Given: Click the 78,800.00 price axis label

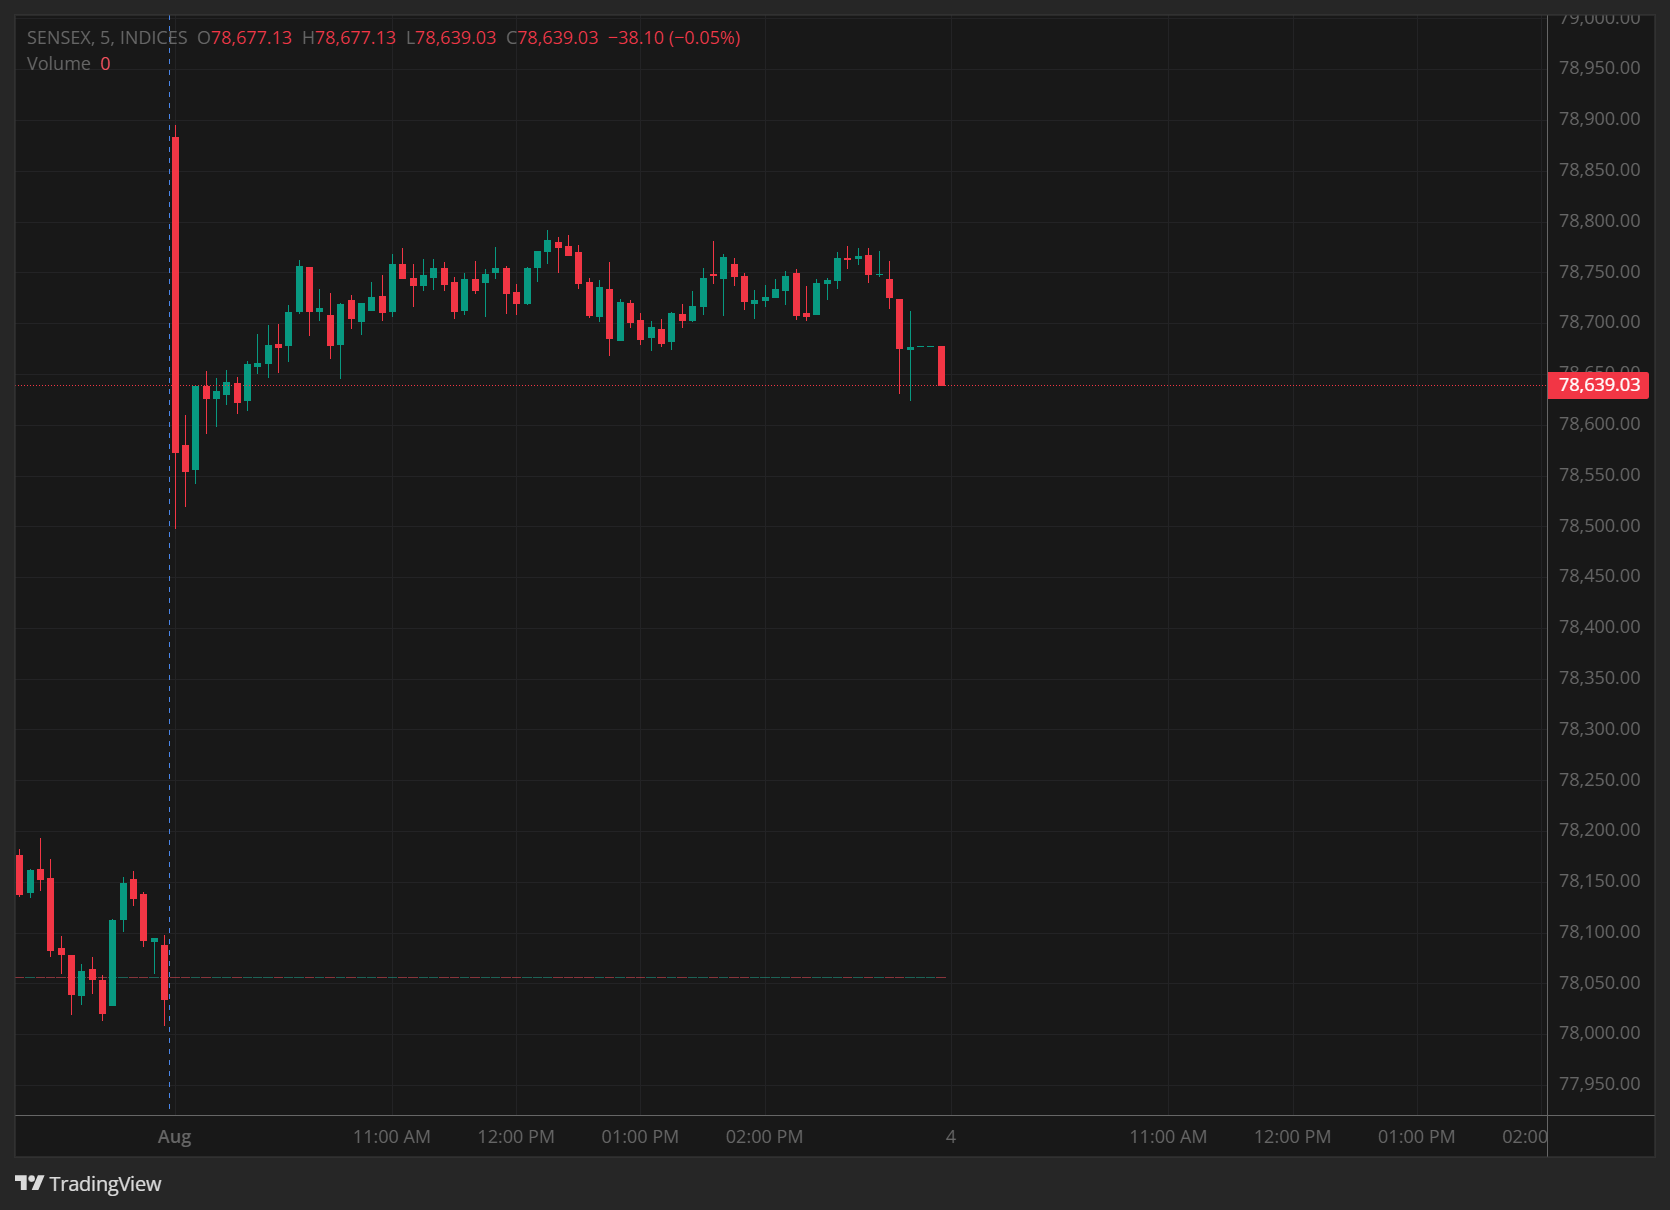Looking at the screenshot, I should tap(1599, 221).
